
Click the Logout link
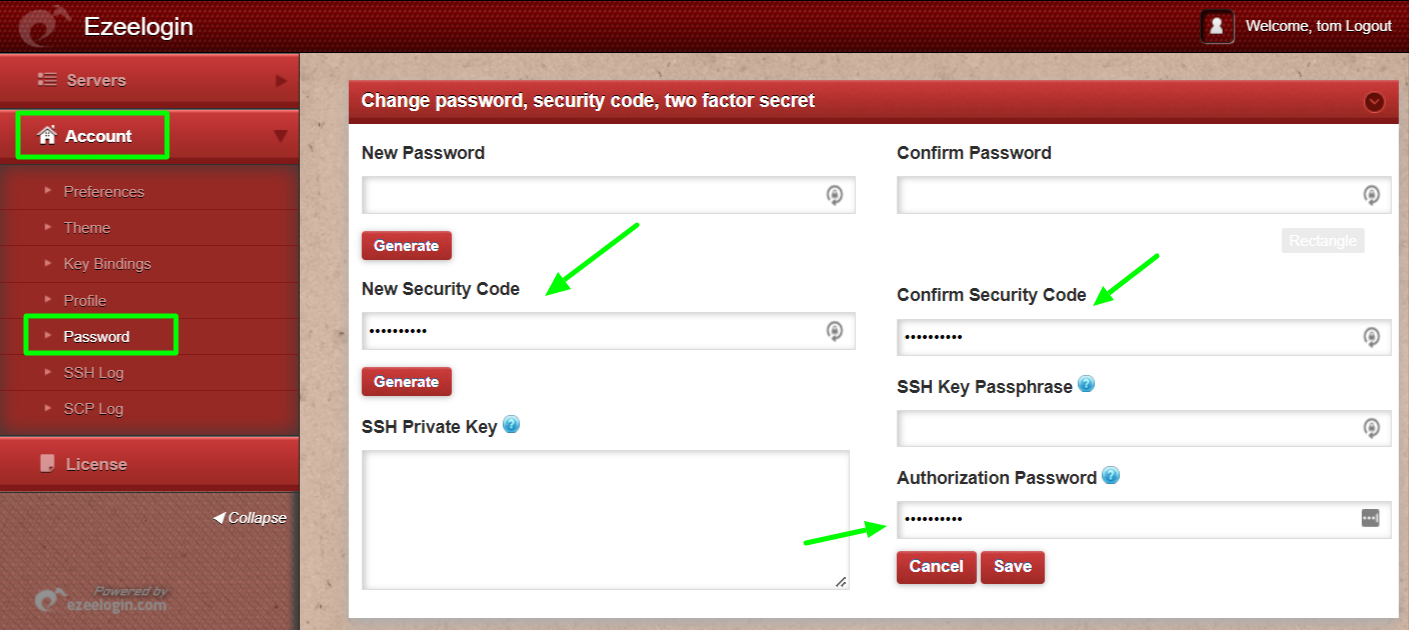(1368, 26)
